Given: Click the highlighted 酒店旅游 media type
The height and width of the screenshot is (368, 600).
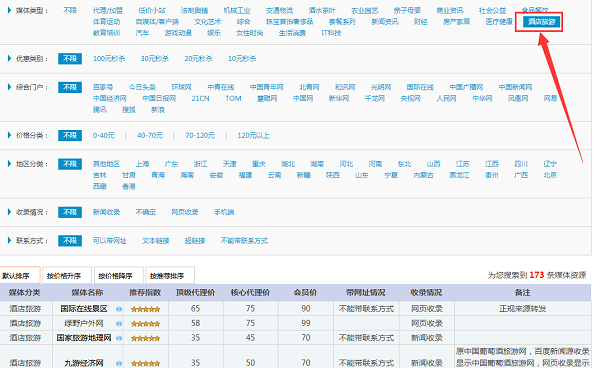Looking at the screenshot, I should pyautogui.click(x=541, y=22).
